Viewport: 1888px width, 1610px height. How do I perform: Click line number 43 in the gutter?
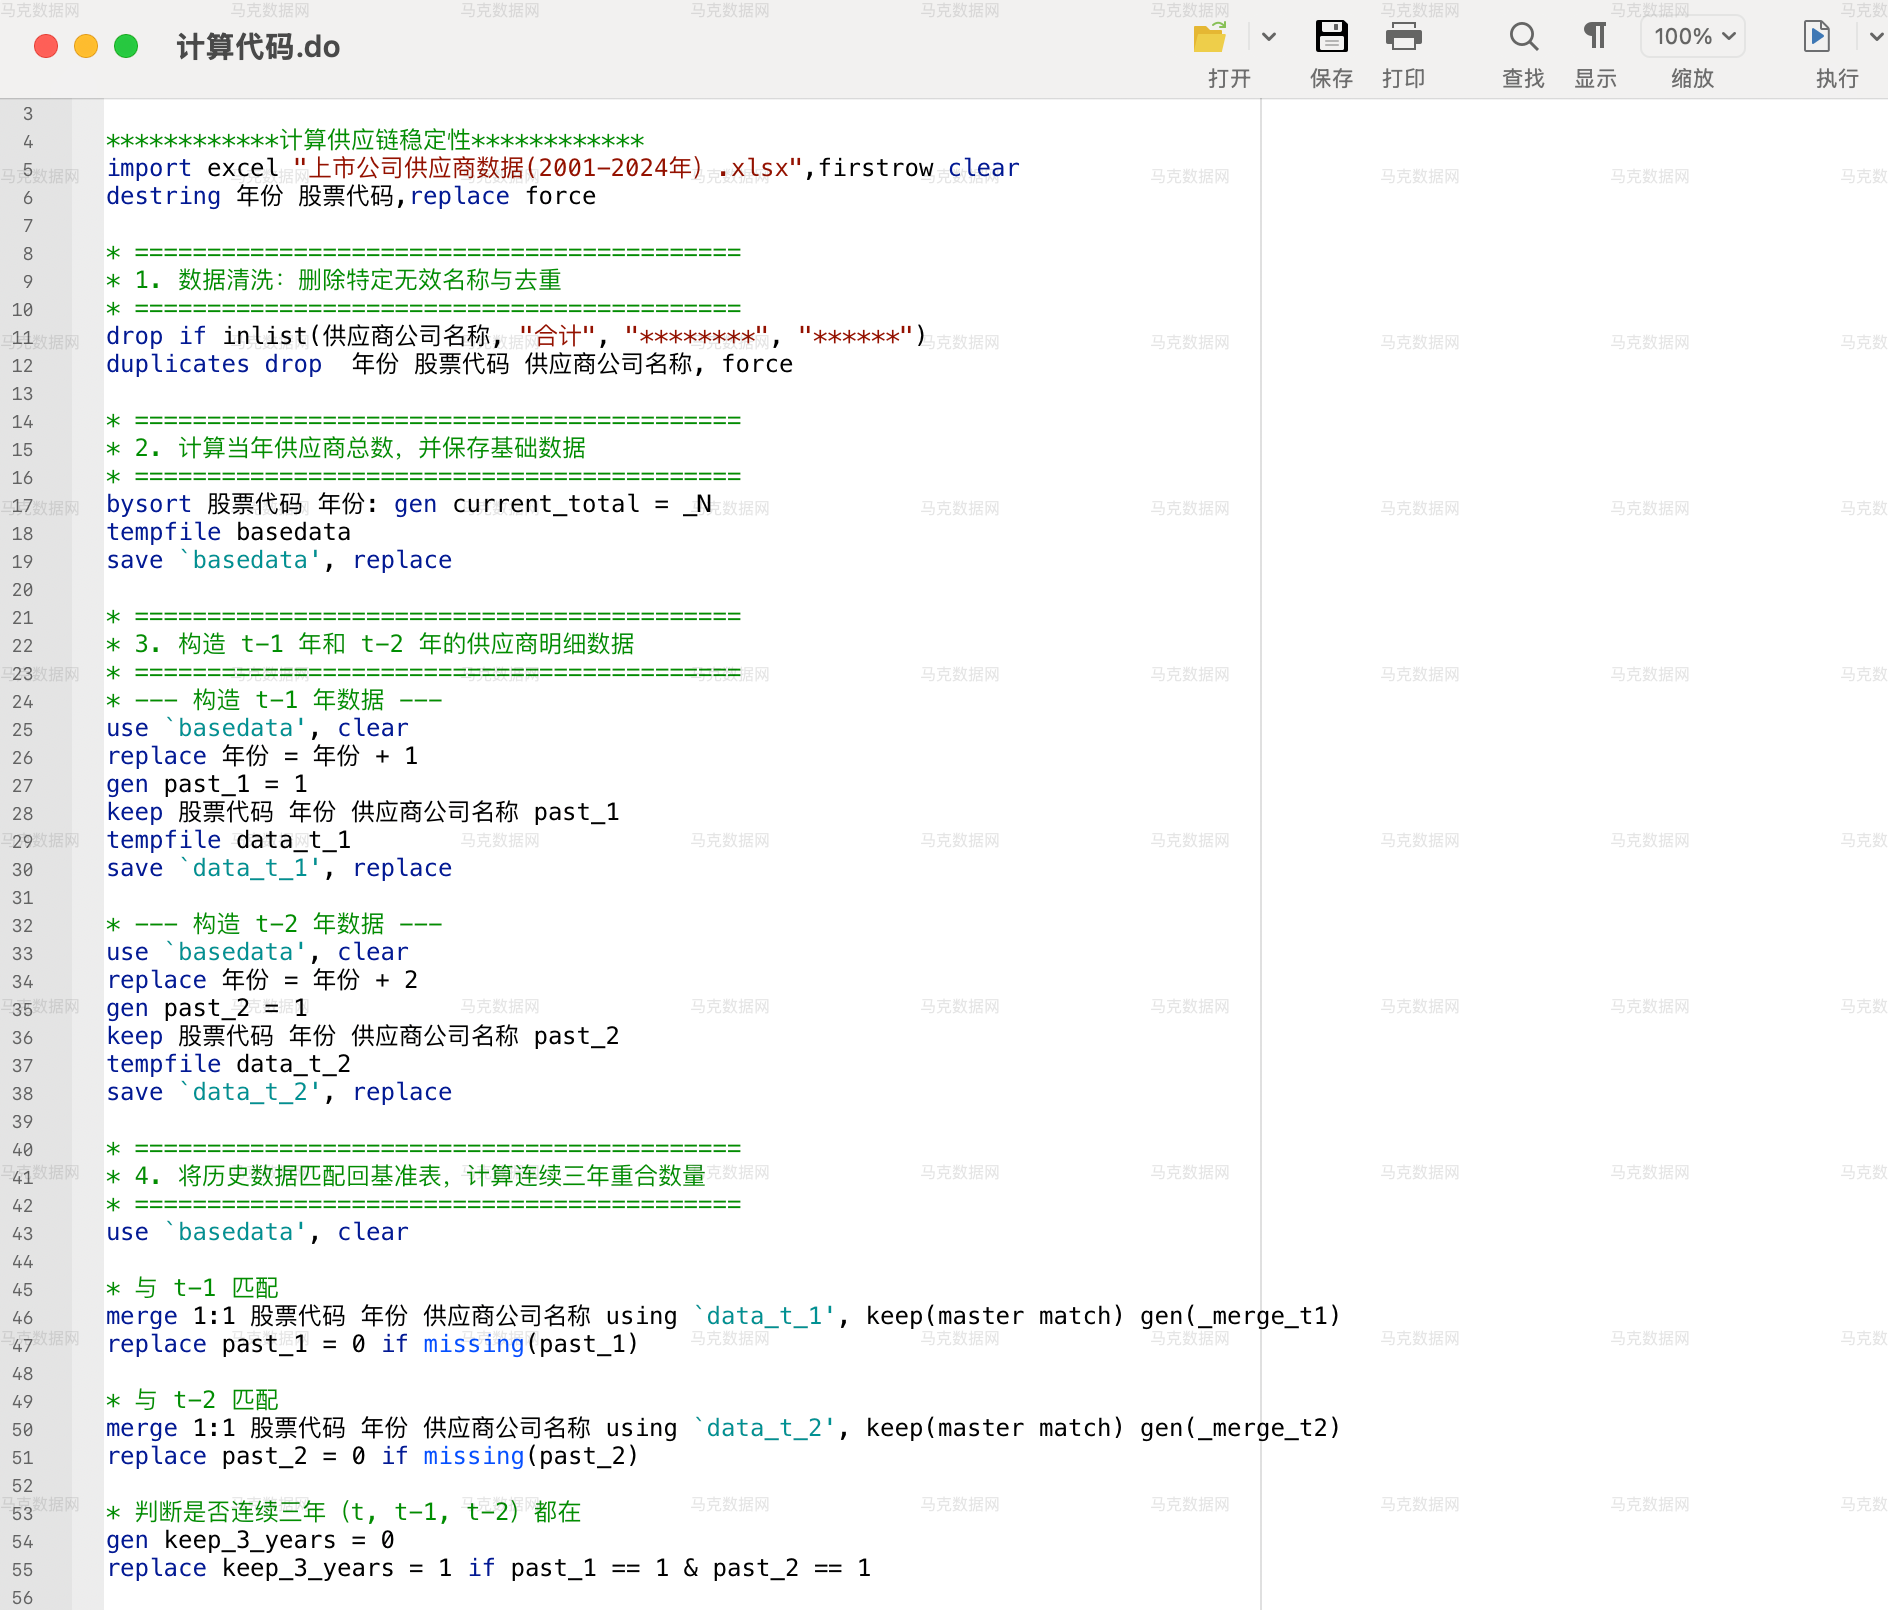tap(23, 1234)
